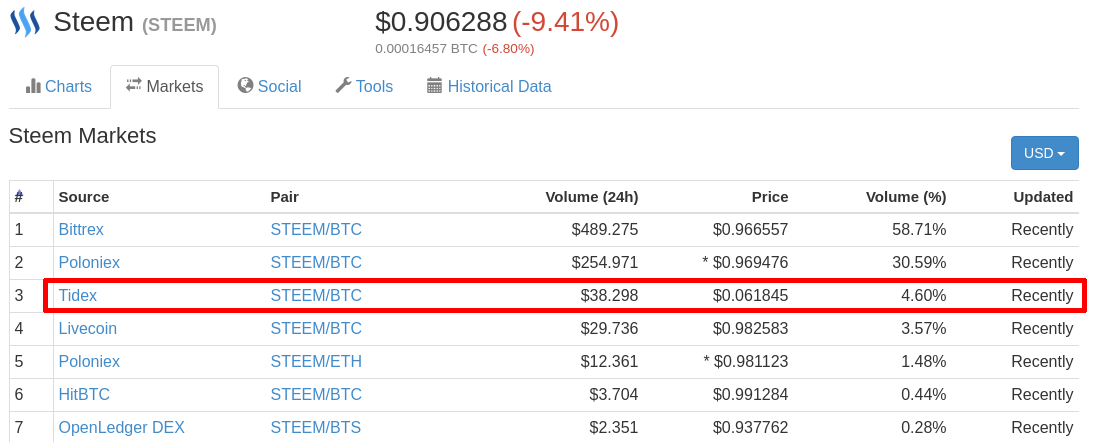Sort table by Pair column
The height and width of the screenshot is (442, 1106).
point(284,197)
